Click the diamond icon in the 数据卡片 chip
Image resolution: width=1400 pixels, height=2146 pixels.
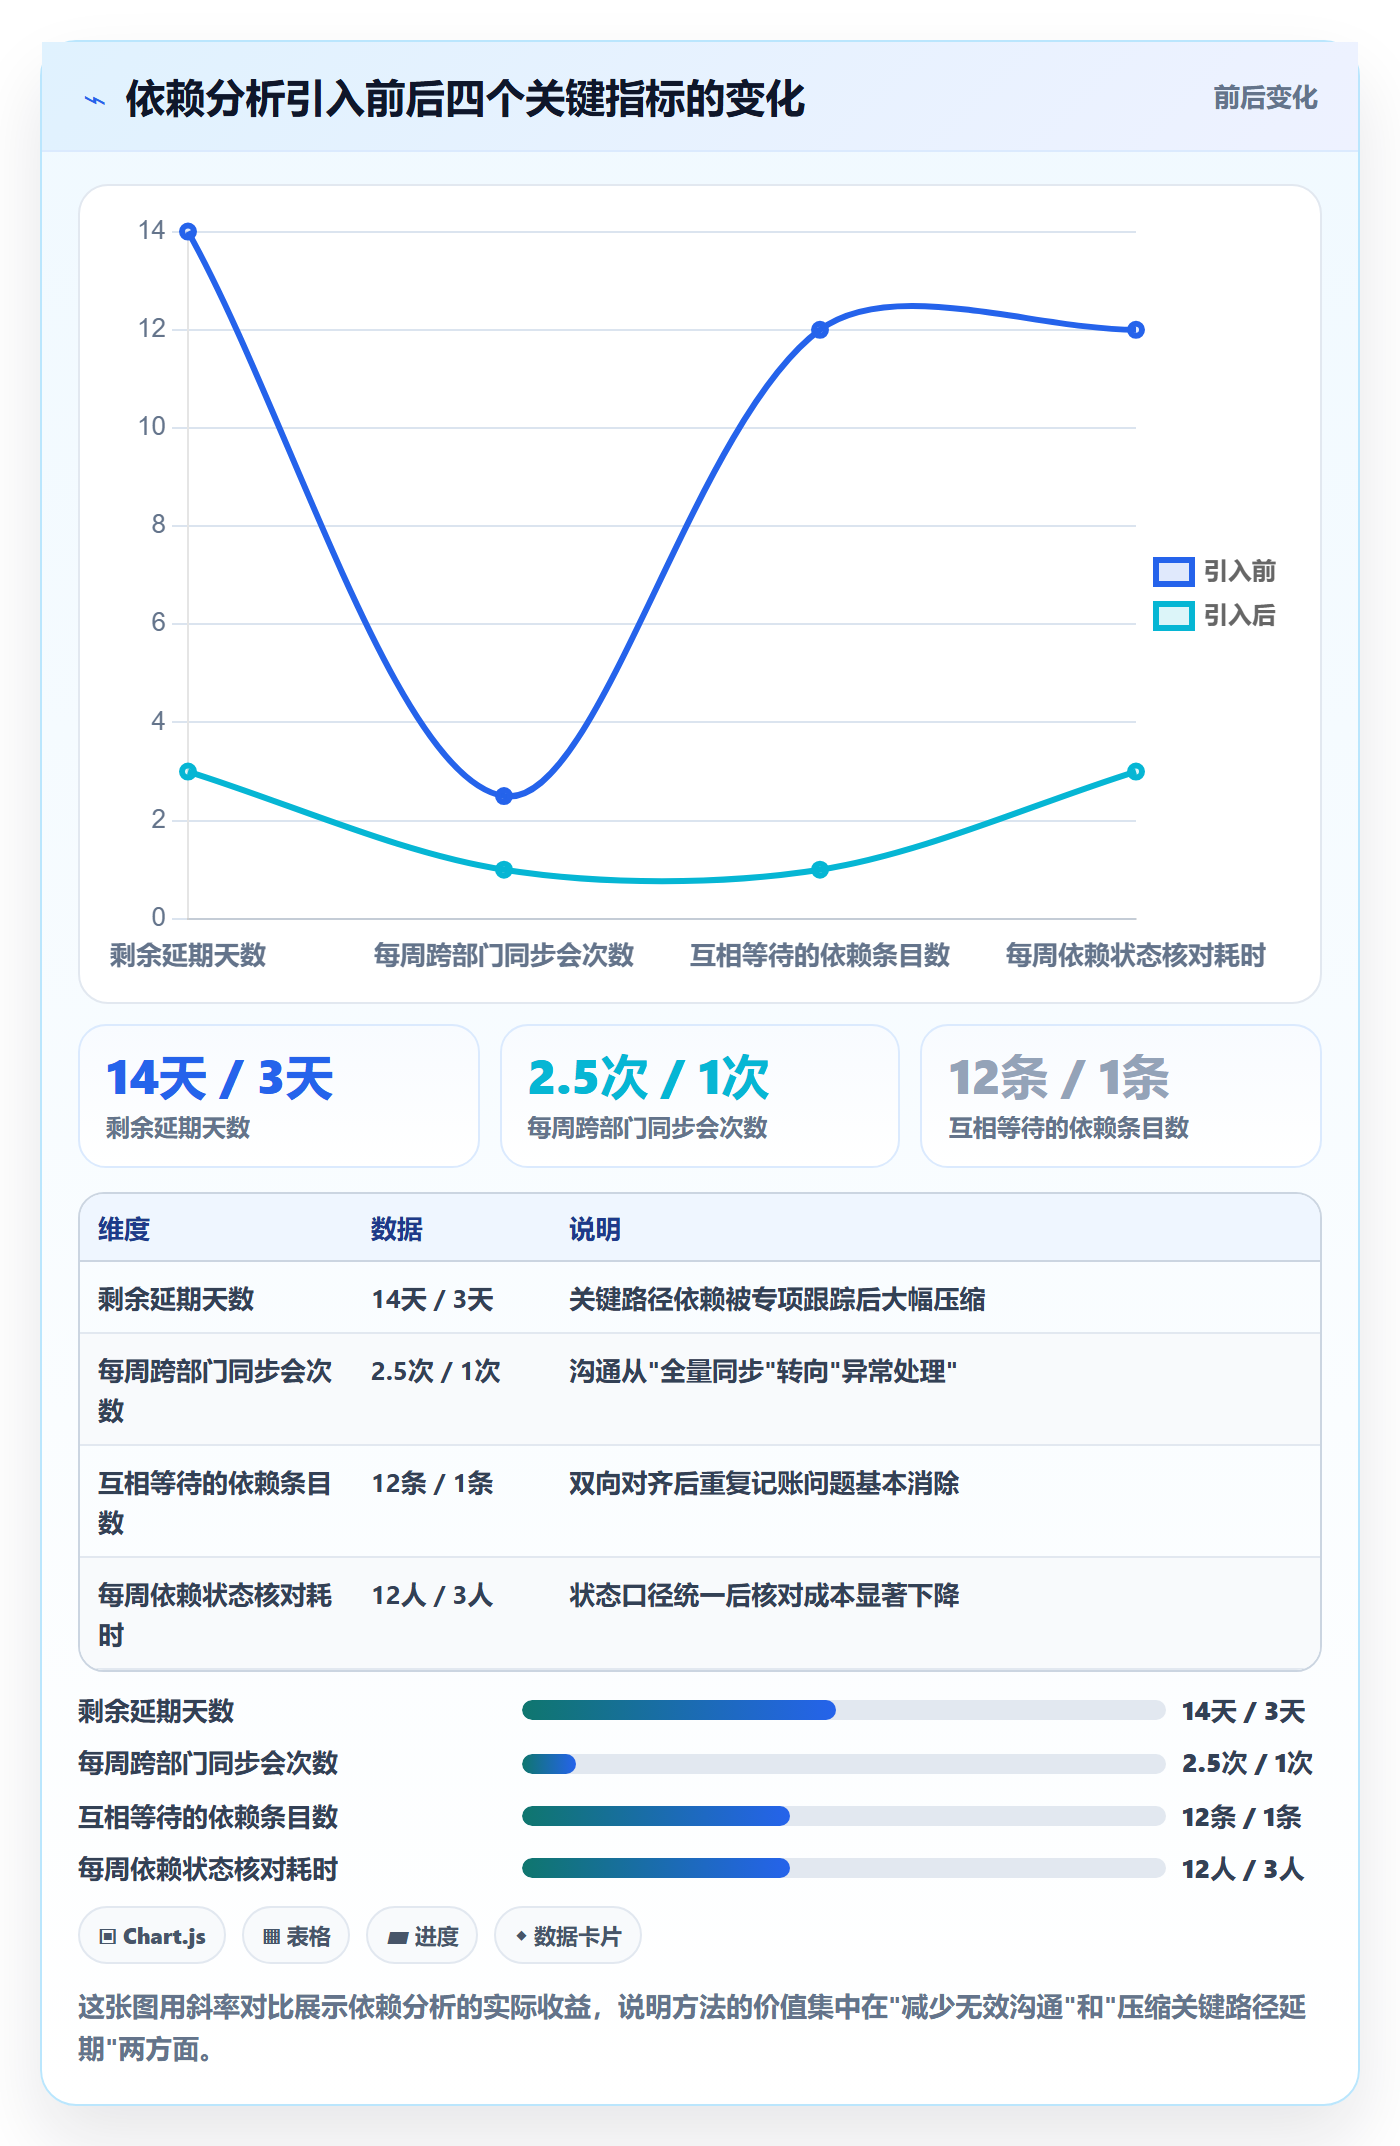click(521, 1937)
